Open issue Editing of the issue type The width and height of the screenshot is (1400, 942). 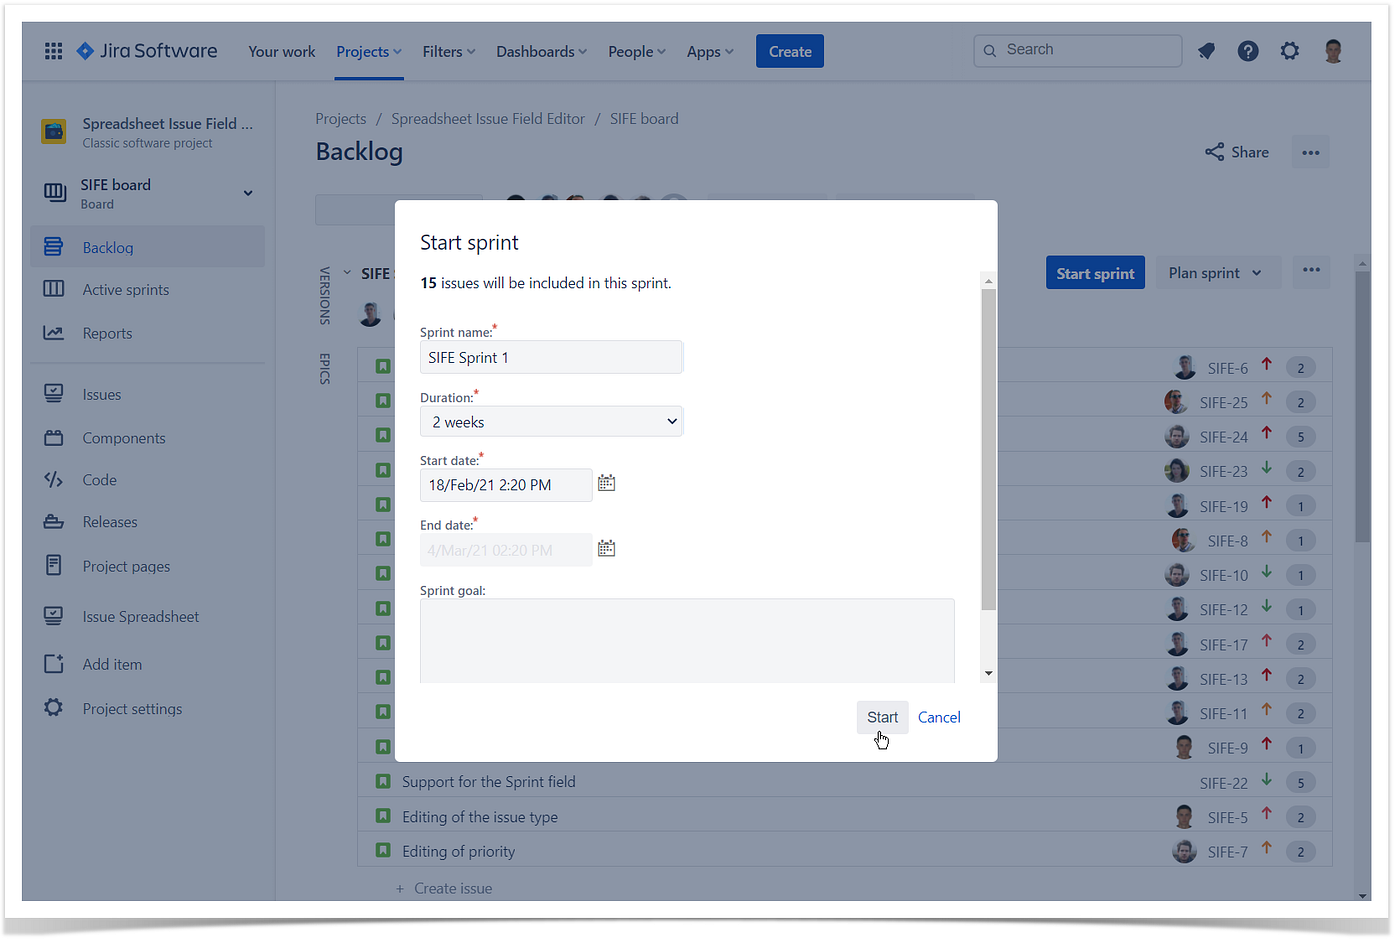480,817
